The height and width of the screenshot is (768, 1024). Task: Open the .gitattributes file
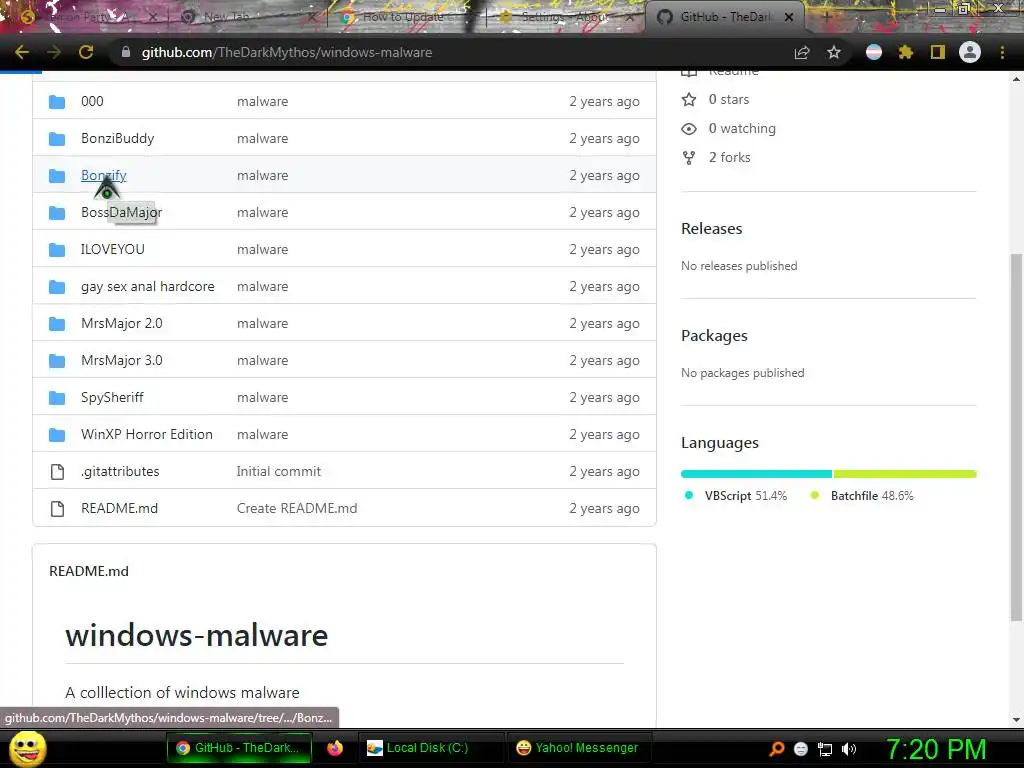tap(120, 472)
